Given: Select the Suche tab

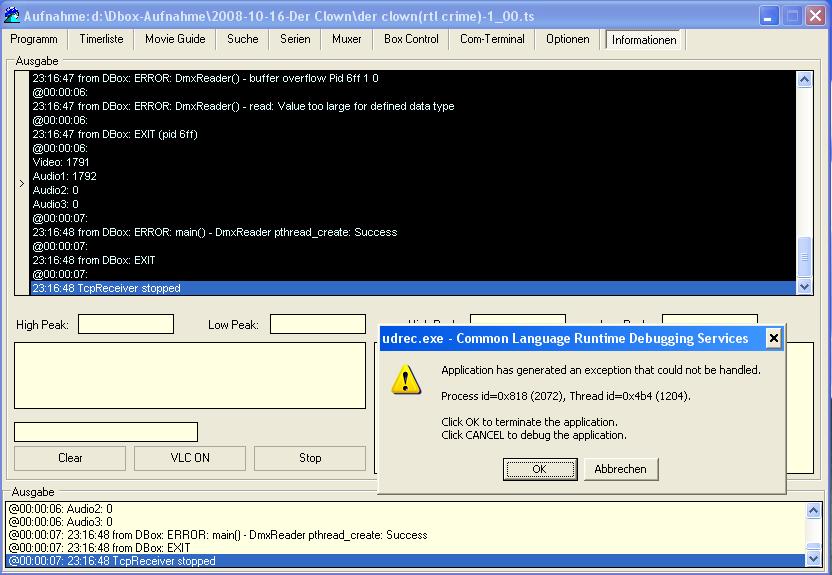Looking at the screenshot, I should pos(242,39).
